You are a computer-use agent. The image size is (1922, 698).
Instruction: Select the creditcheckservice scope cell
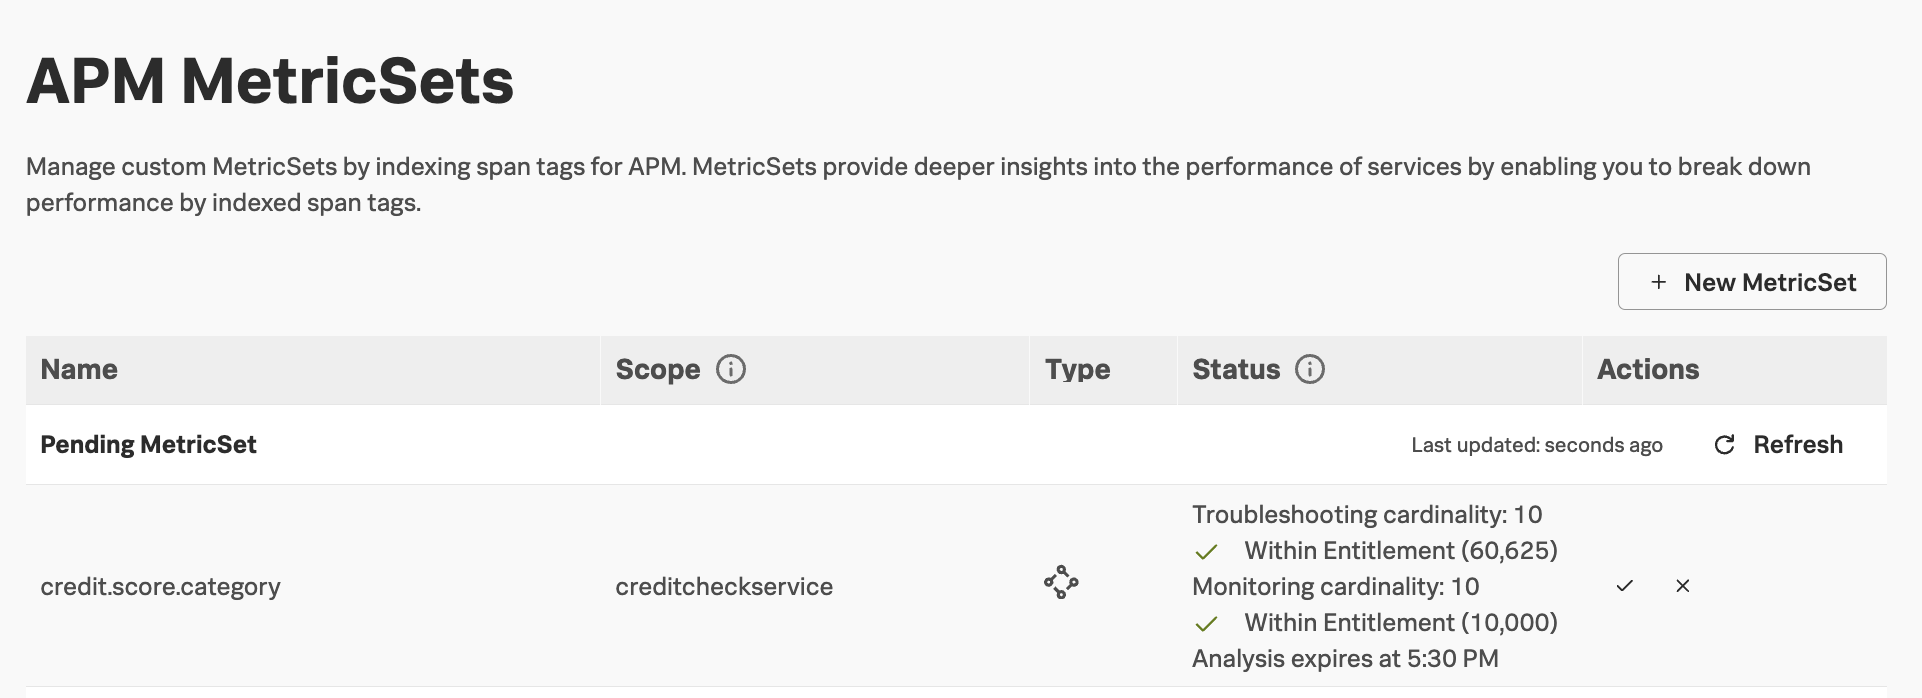pos(724,586)
